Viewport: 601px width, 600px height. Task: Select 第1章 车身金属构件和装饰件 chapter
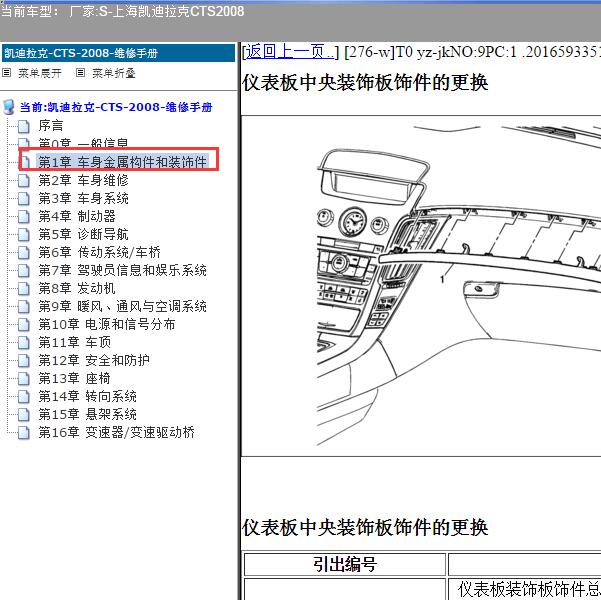point(123,162)
